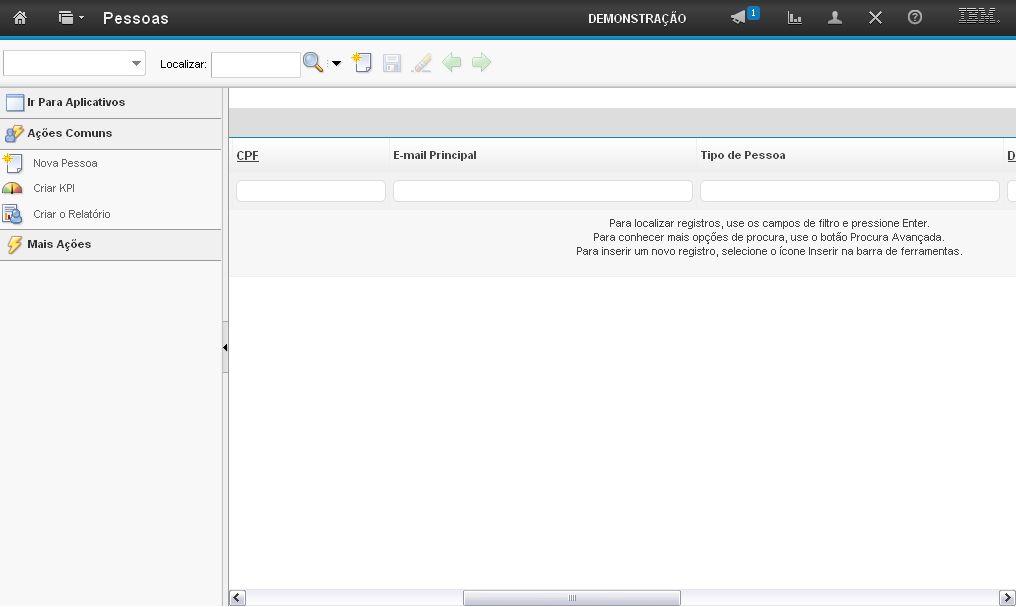Select Criar o Relatório action
The image size is (1016, 607).
71,214
